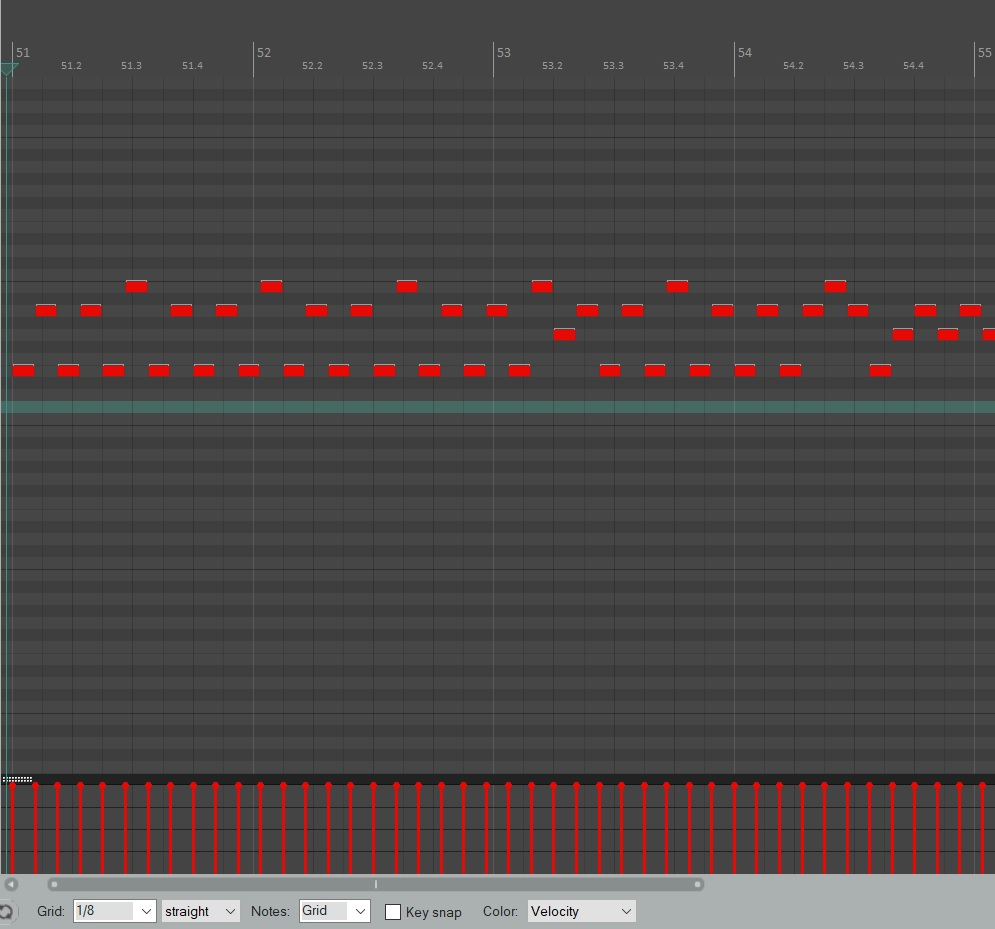This screenshot has height=929, width=995.
Task: Open the straight grid type dropdown
Action: (x=201, y=911)
